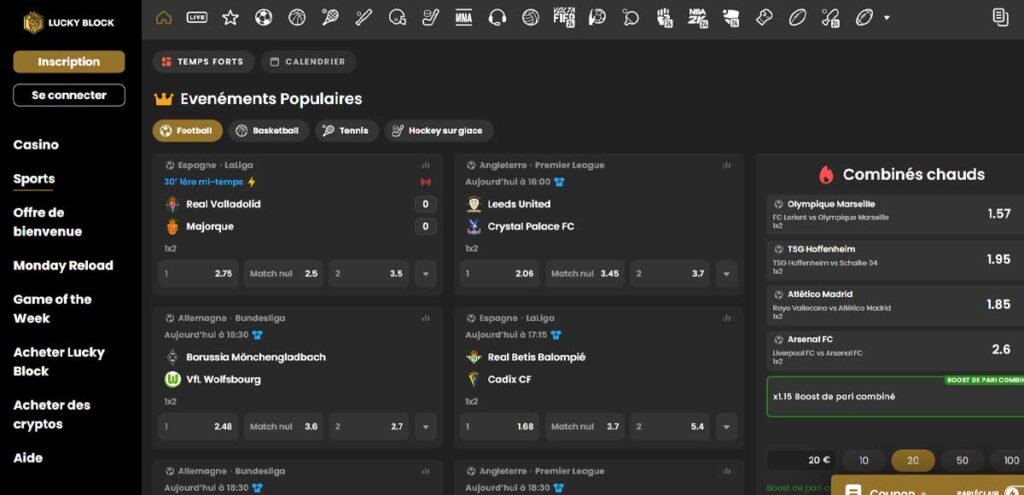Bet on Wolfsbourg win at 2.7
This screenshot has width=1024, height=495.
click(x=369, y=426)
